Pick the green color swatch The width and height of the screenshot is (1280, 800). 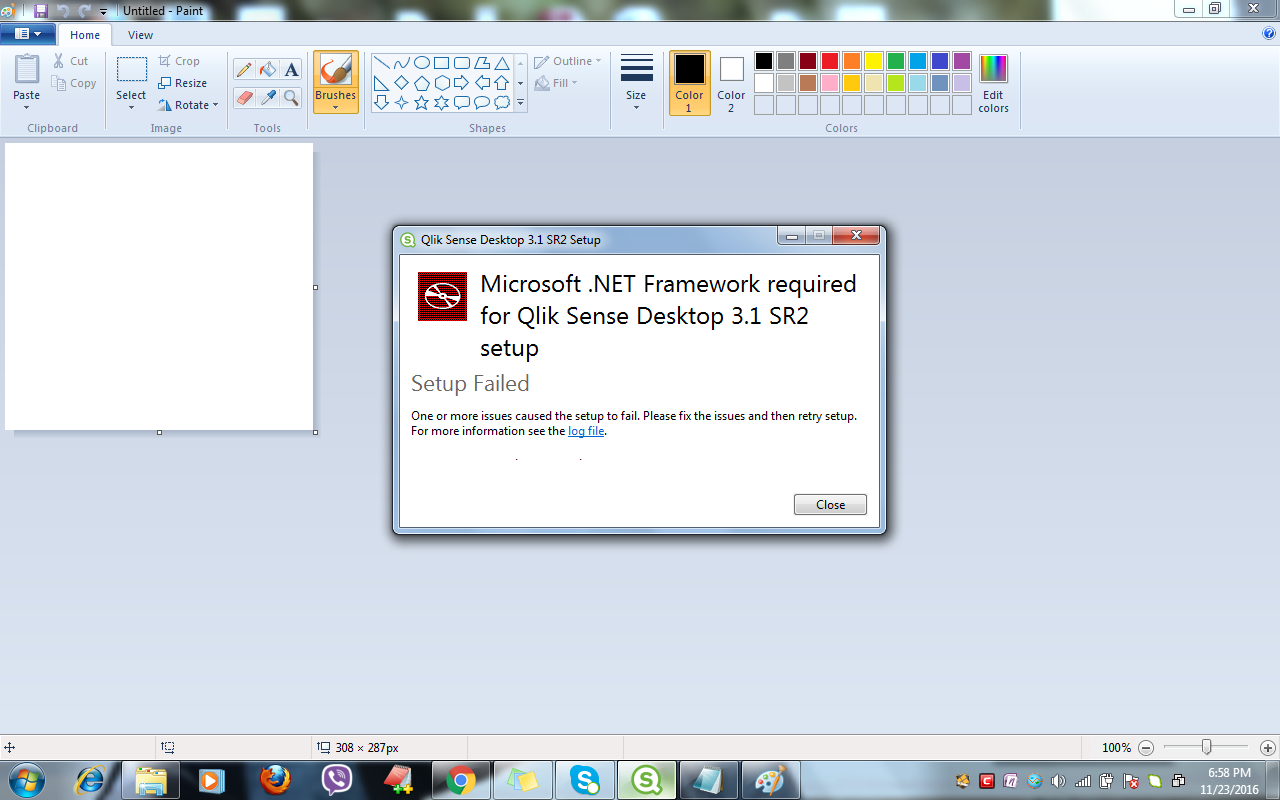[x=895, y=61]
